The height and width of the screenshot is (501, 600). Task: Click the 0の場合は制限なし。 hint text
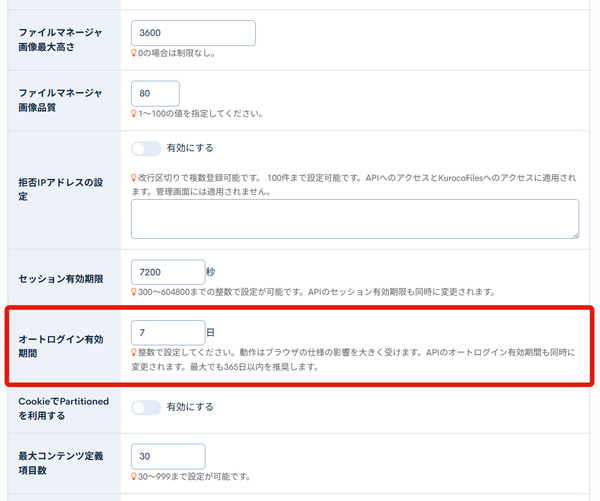(177, 53)
